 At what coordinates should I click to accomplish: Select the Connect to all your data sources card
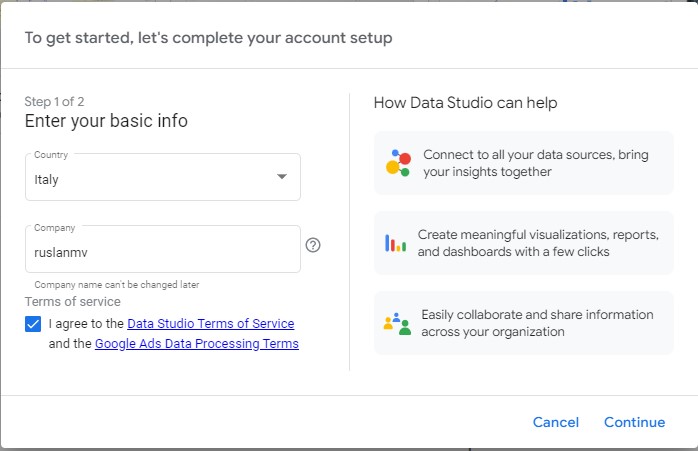(x=524, y=163)
